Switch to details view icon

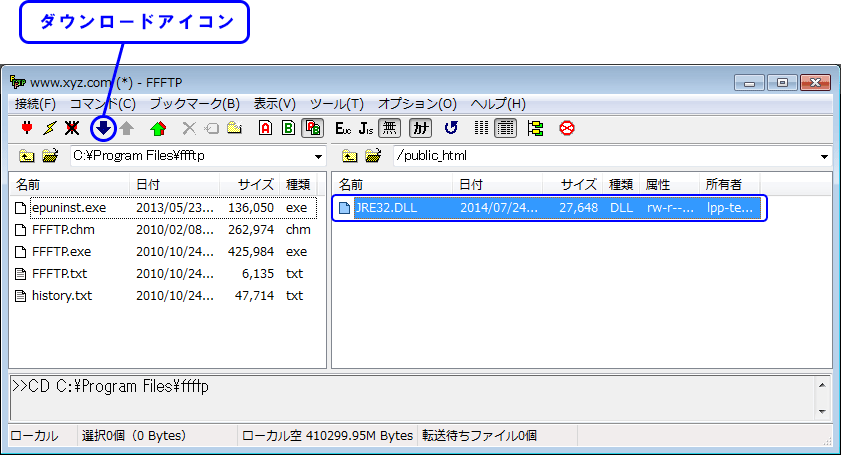click(505, 128)
